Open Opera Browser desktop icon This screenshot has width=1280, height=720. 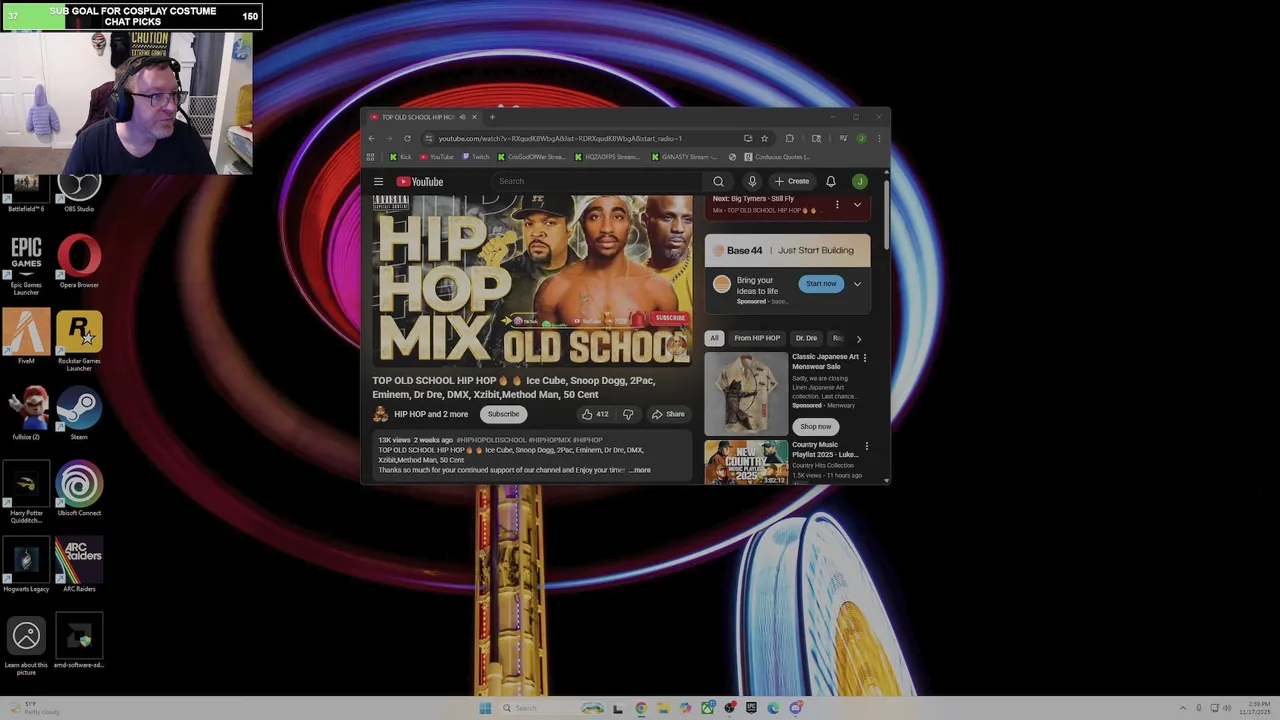pos(79,262)
